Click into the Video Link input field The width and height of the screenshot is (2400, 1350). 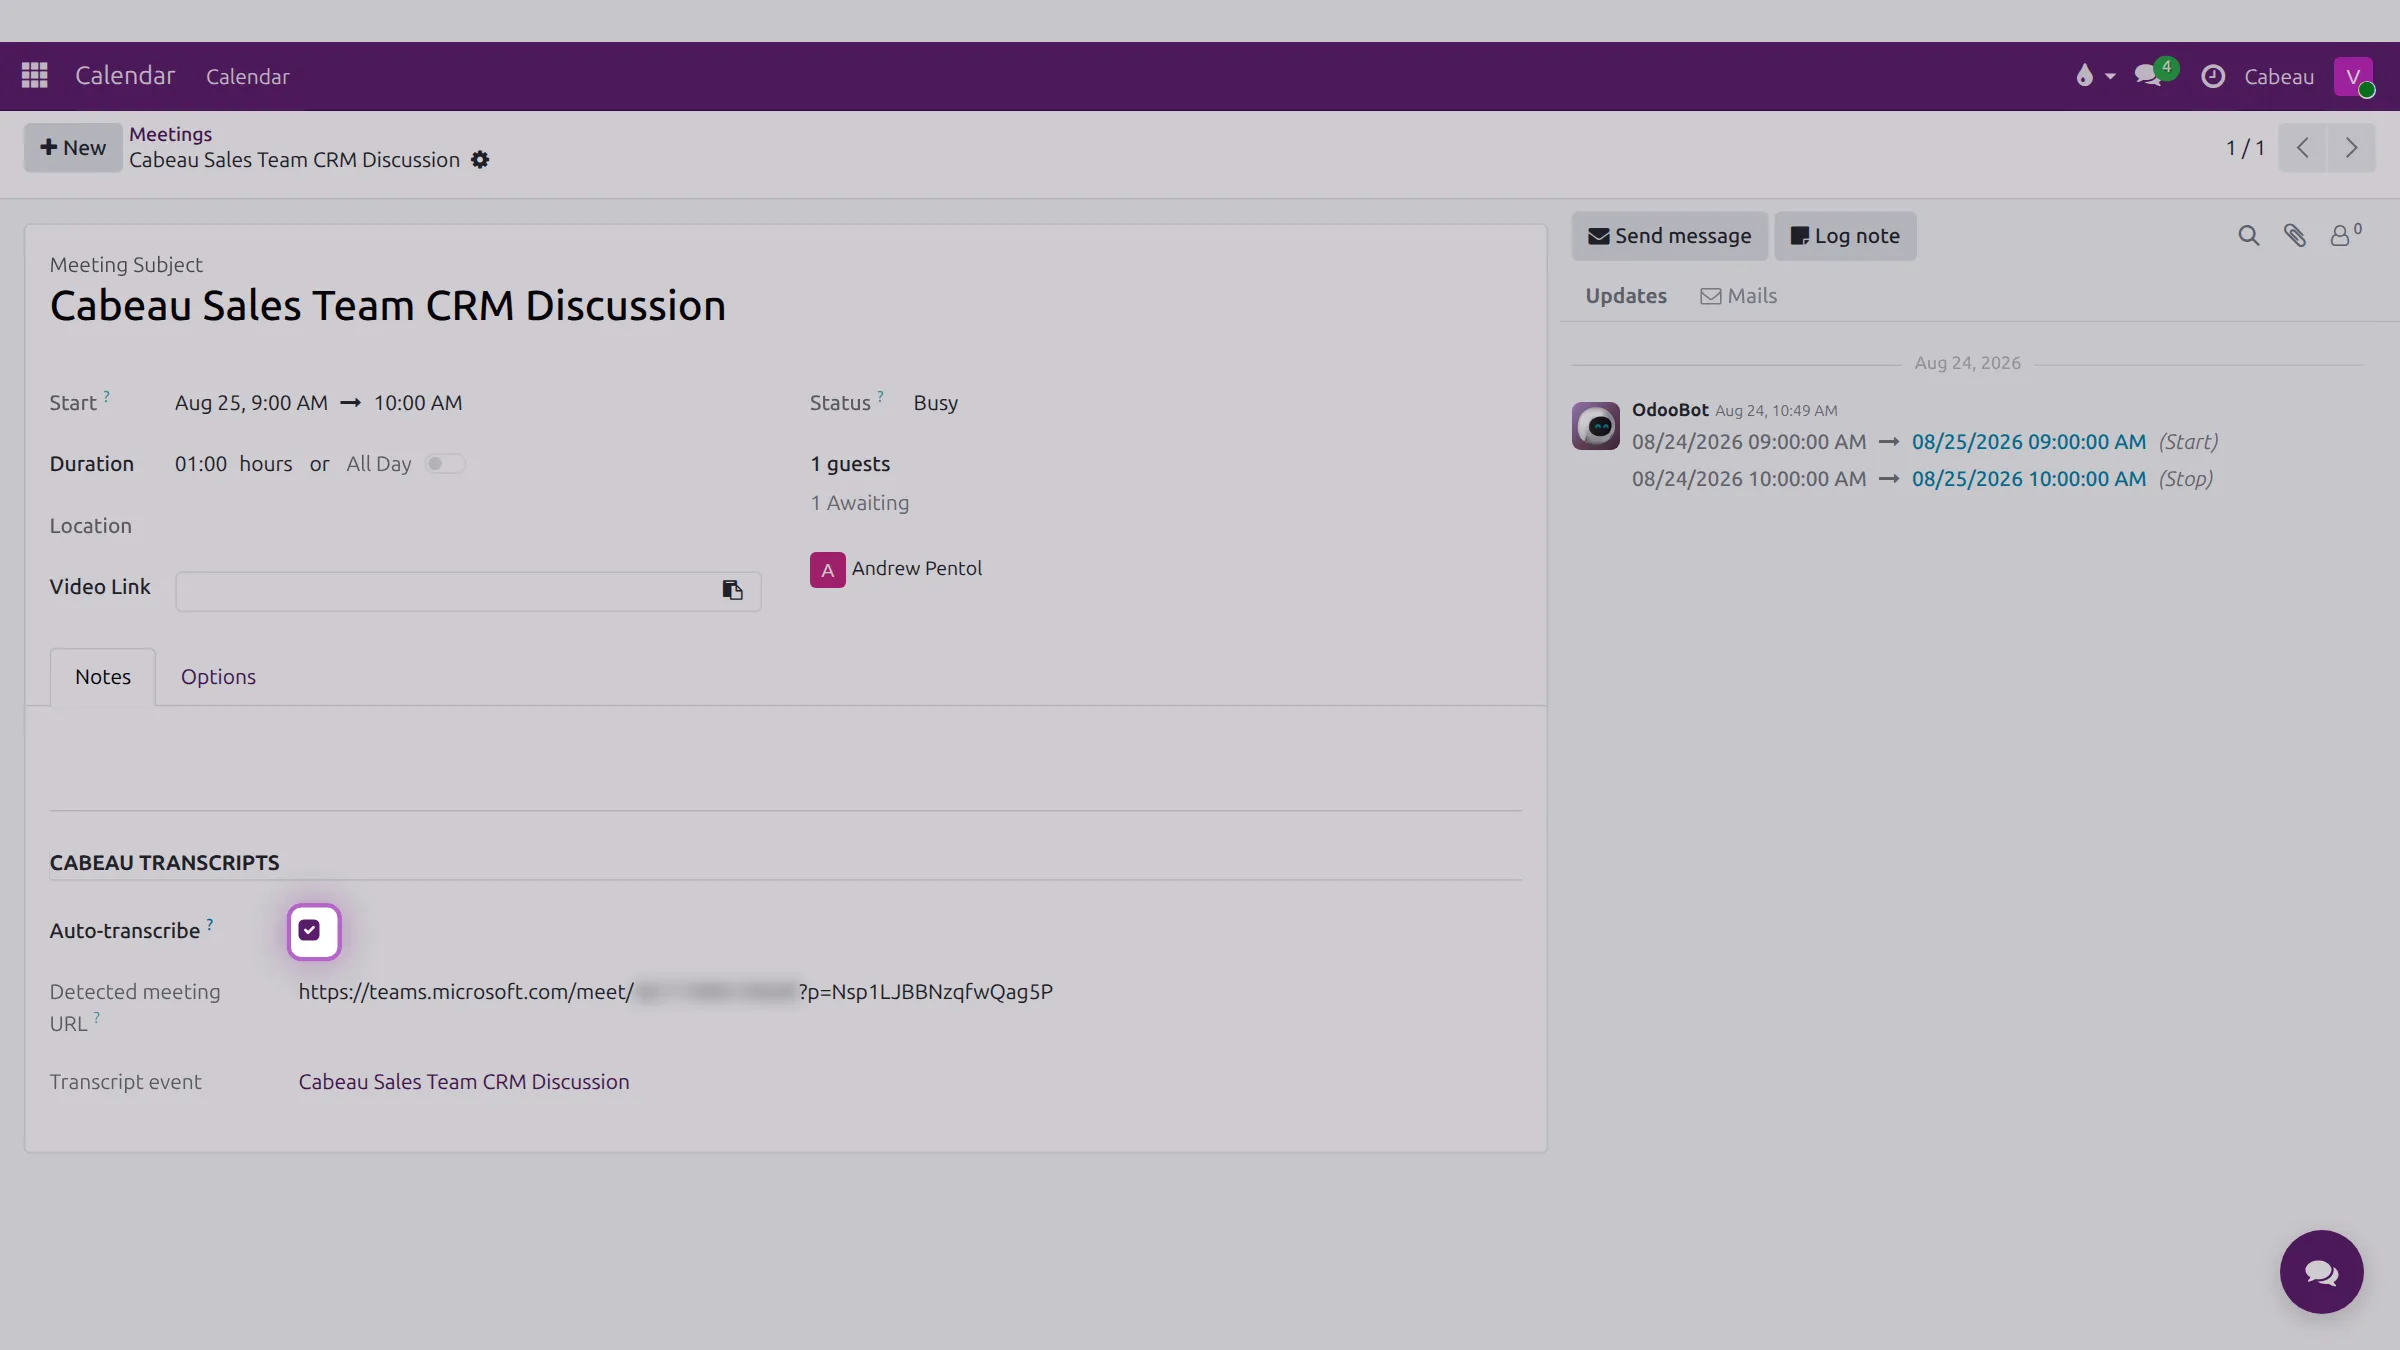coord(446,591)
